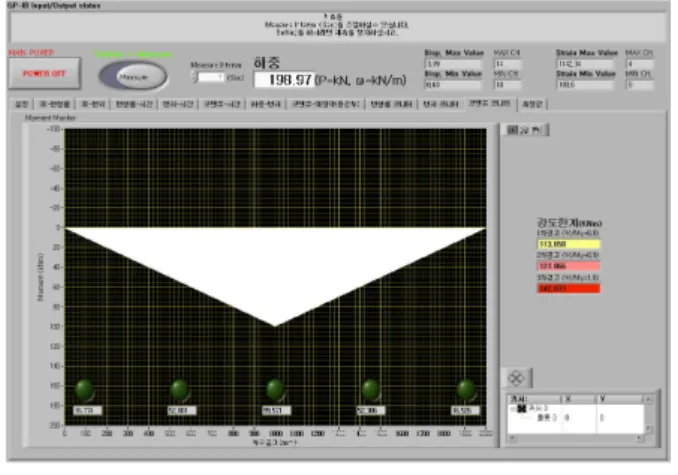Click the load value field showing 198.97
Viewport: 678px width, 475px height.
(285, 80)
